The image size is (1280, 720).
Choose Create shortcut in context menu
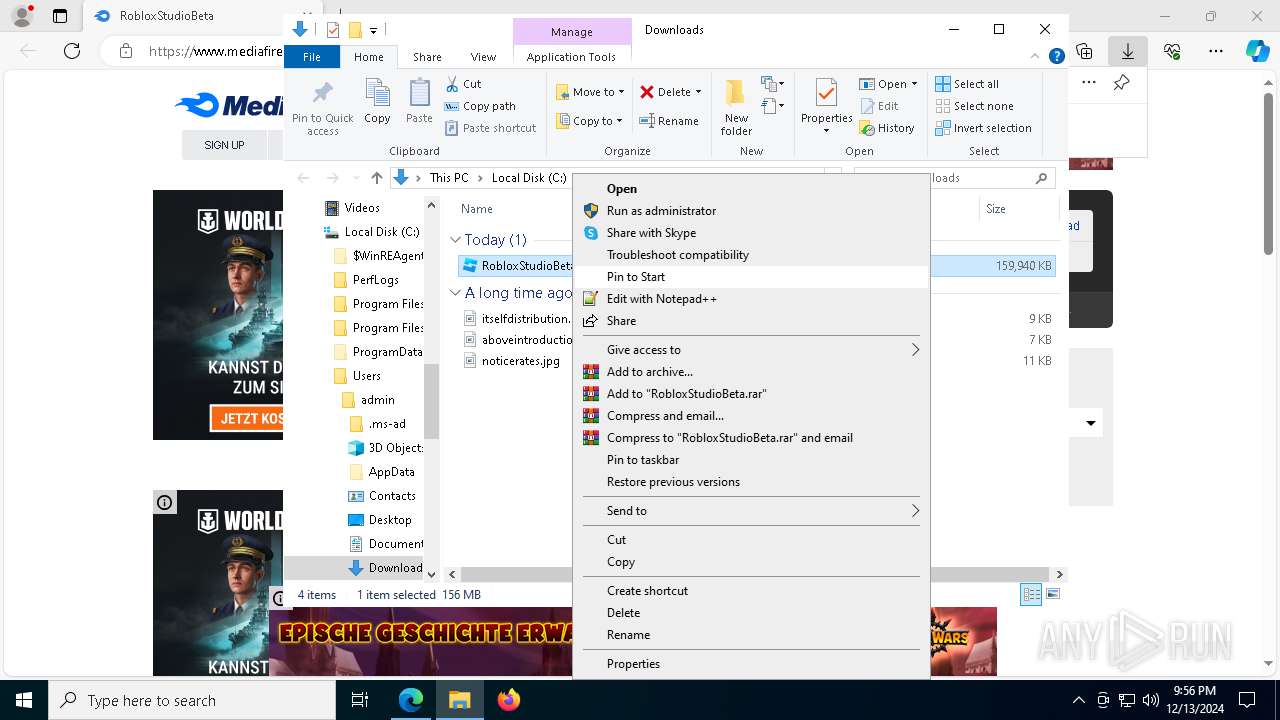pos(750,591)
